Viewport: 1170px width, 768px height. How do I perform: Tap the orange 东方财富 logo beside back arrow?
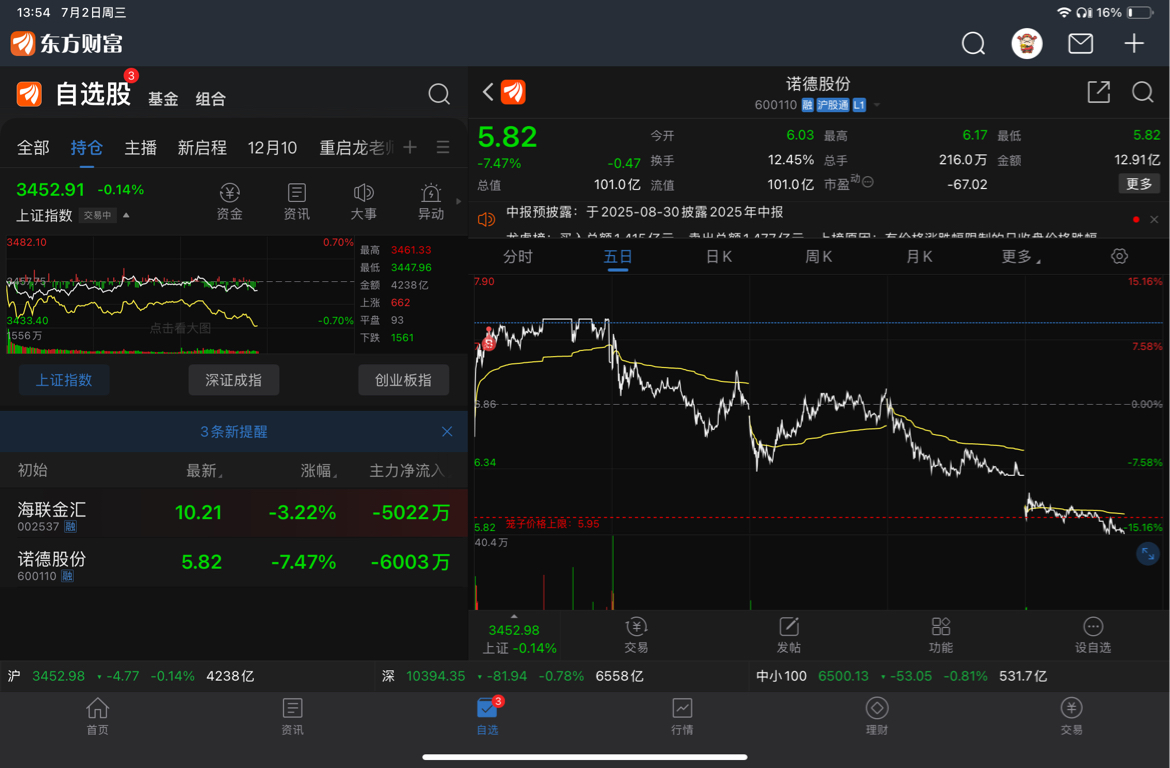(x=513, y=92)
